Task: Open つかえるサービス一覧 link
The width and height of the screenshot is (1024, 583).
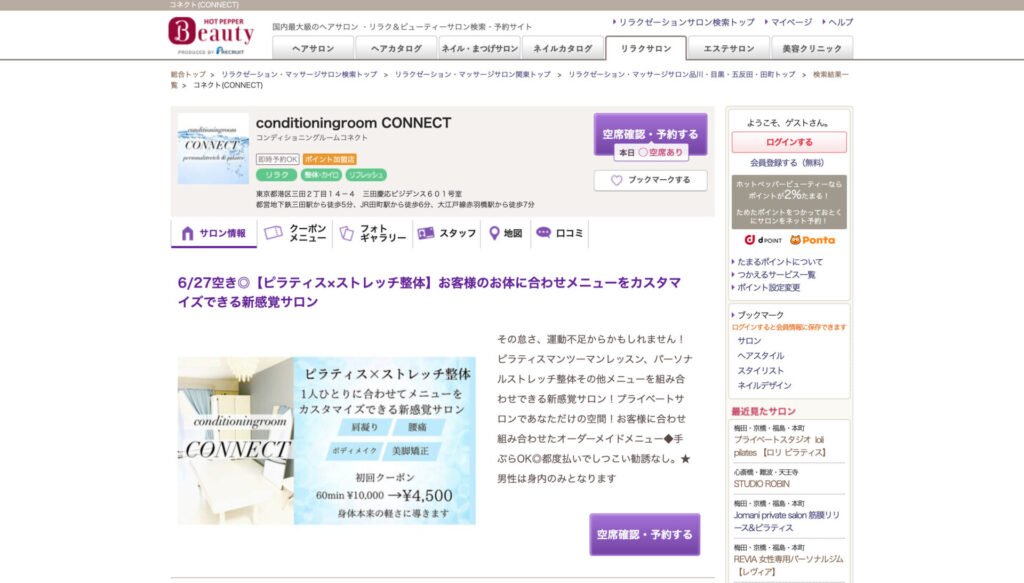Action: [776, 275]
